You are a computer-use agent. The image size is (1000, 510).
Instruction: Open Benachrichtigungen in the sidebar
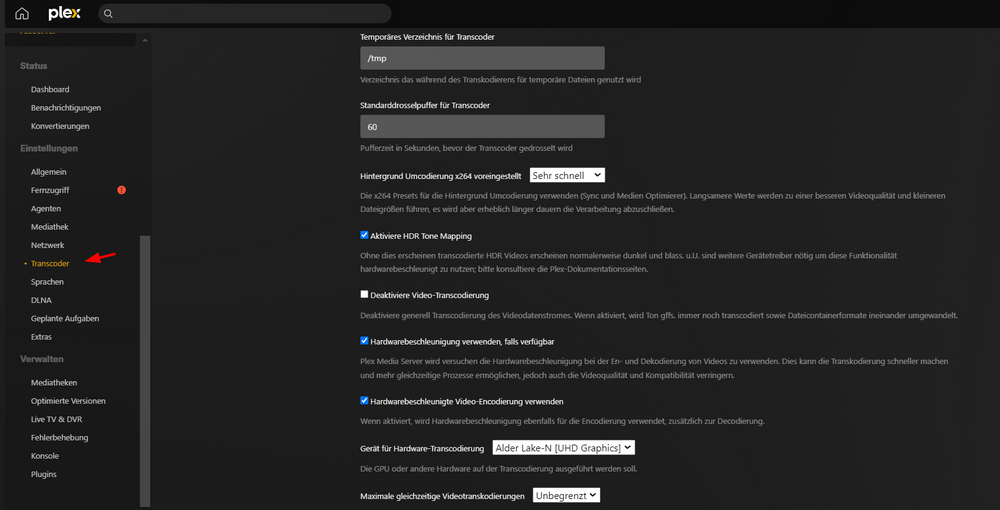(66, 108)
